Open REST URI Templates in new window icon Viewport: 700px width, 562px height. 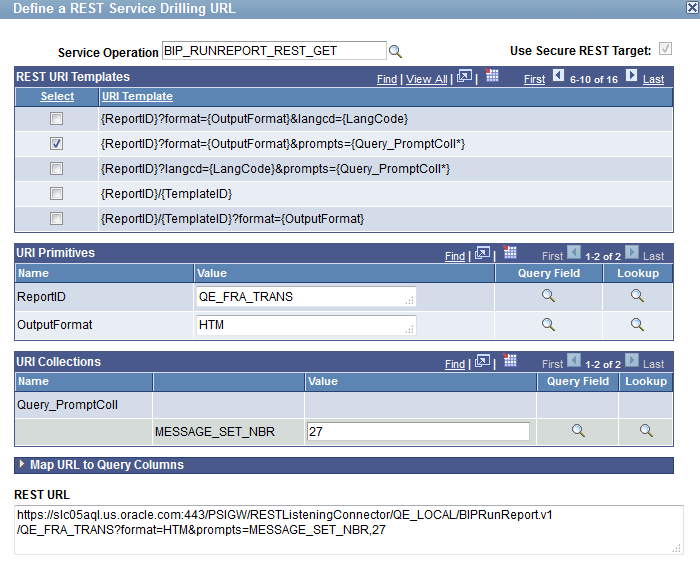coord(464,76)
